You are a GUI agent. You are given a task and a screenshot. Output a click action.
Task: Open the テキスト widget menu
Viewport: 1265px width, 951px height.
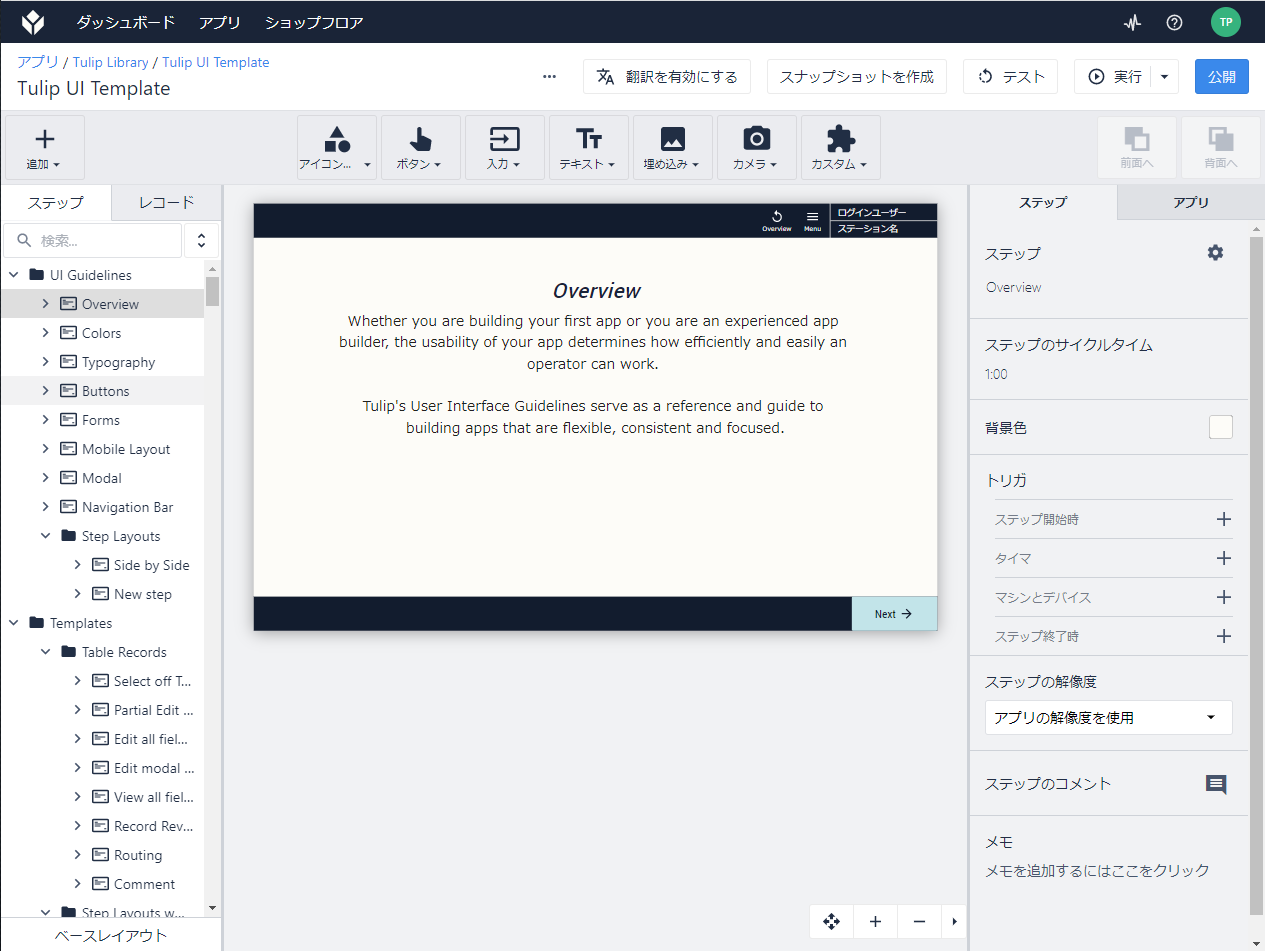pyautogui.click(x=589, y=148)
